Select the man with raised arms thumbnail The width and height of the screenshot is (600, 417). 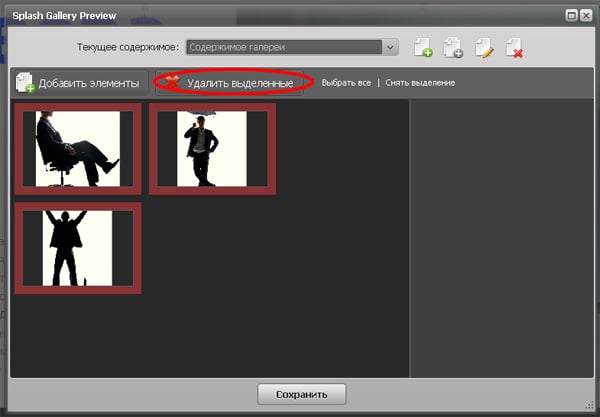click(x=78, y=247)
